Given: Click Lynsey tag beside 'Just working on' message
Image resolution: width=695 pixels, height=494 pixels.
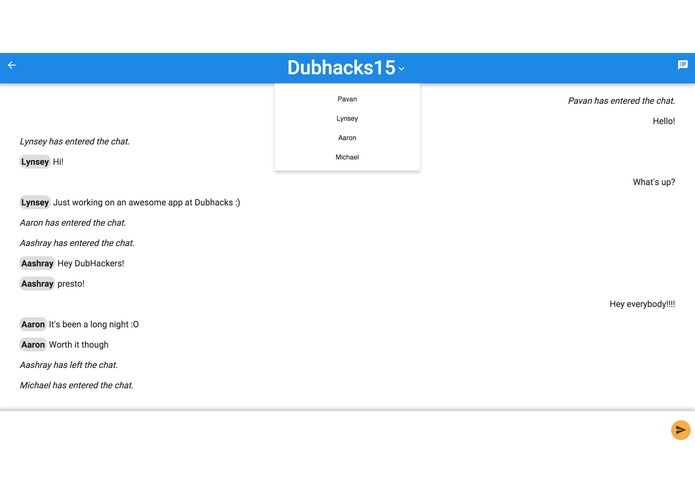Looking at the screenshot, I should 35,202.
